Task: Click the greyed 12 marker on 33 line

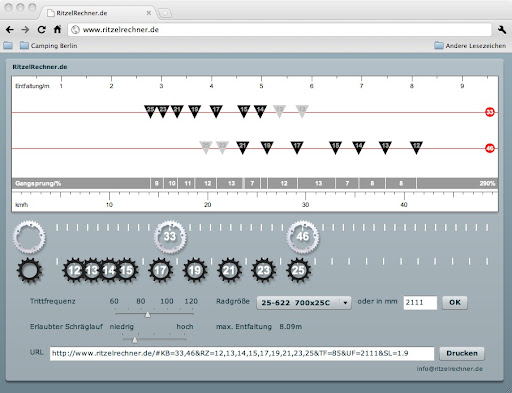Action: tap(302, 111)
